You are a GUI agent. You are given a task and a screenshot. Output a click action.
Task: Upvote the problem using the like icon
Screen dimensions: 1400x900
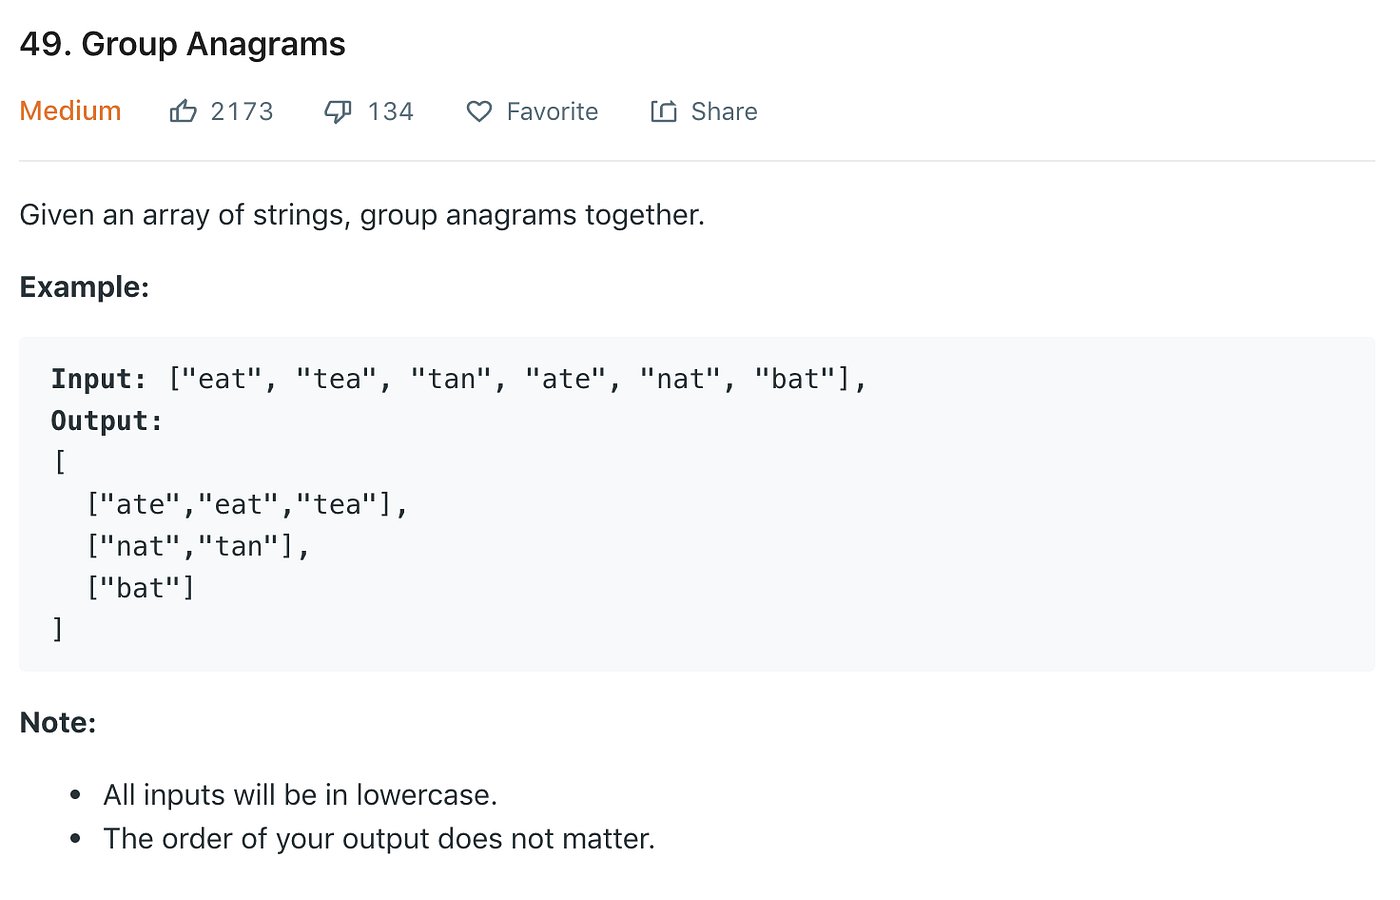click(x=184, y=111)
